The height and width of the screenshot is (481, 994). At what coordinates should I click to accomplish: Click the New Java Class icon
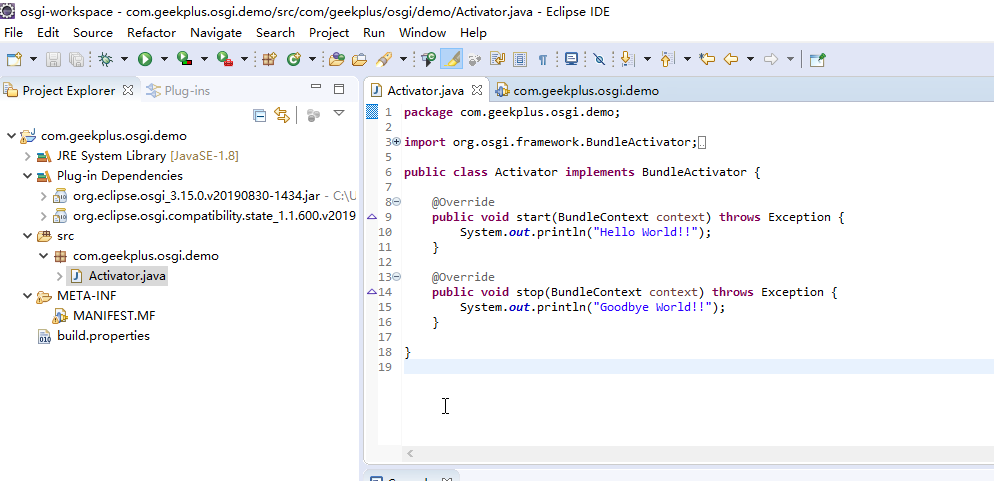point(294,60)
